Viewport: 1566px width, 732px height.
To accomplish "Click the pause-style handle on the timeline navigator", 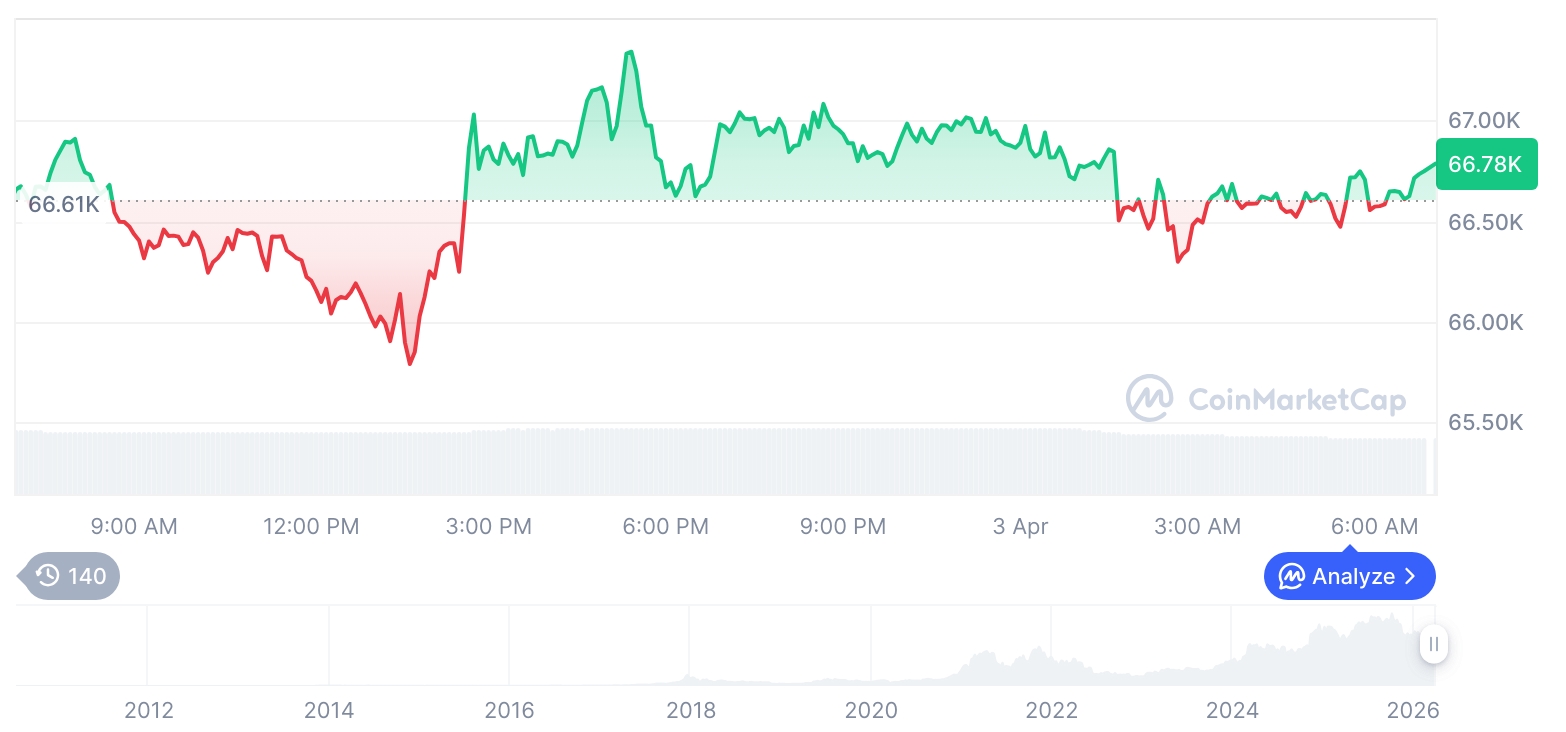I will [x=1434, y=644].
